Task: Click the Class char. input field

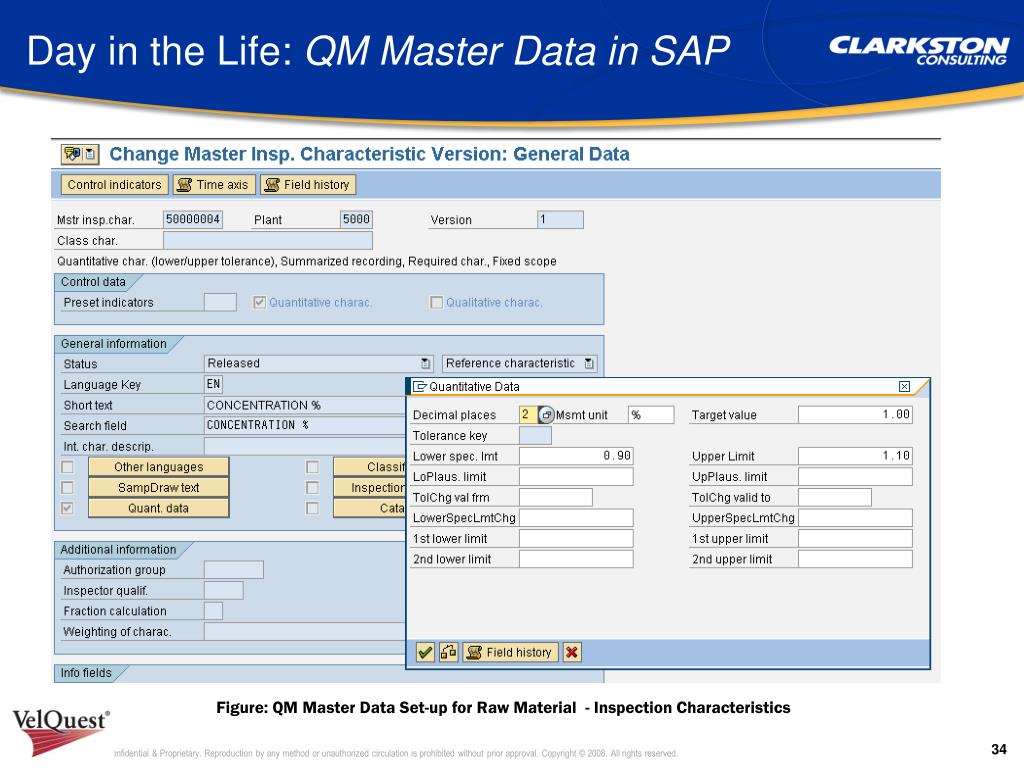Action: click(x=268, y=240)
